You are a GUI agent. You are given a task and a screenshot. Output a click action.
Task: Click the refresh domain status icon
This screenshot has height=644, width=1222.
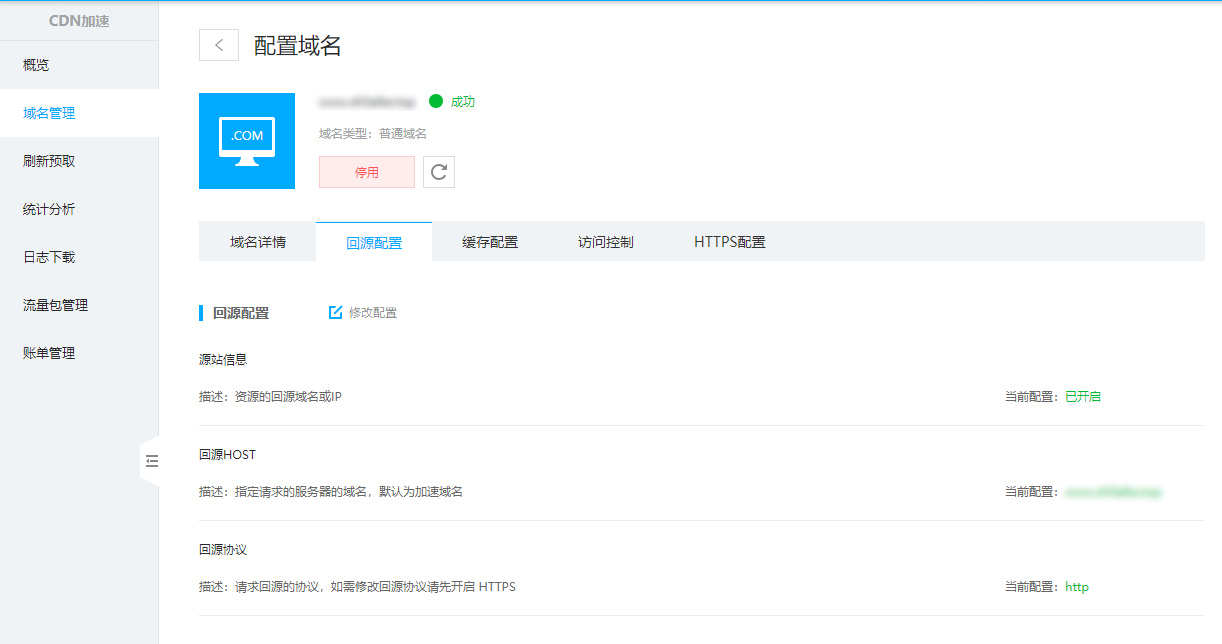tap(438, 172)
